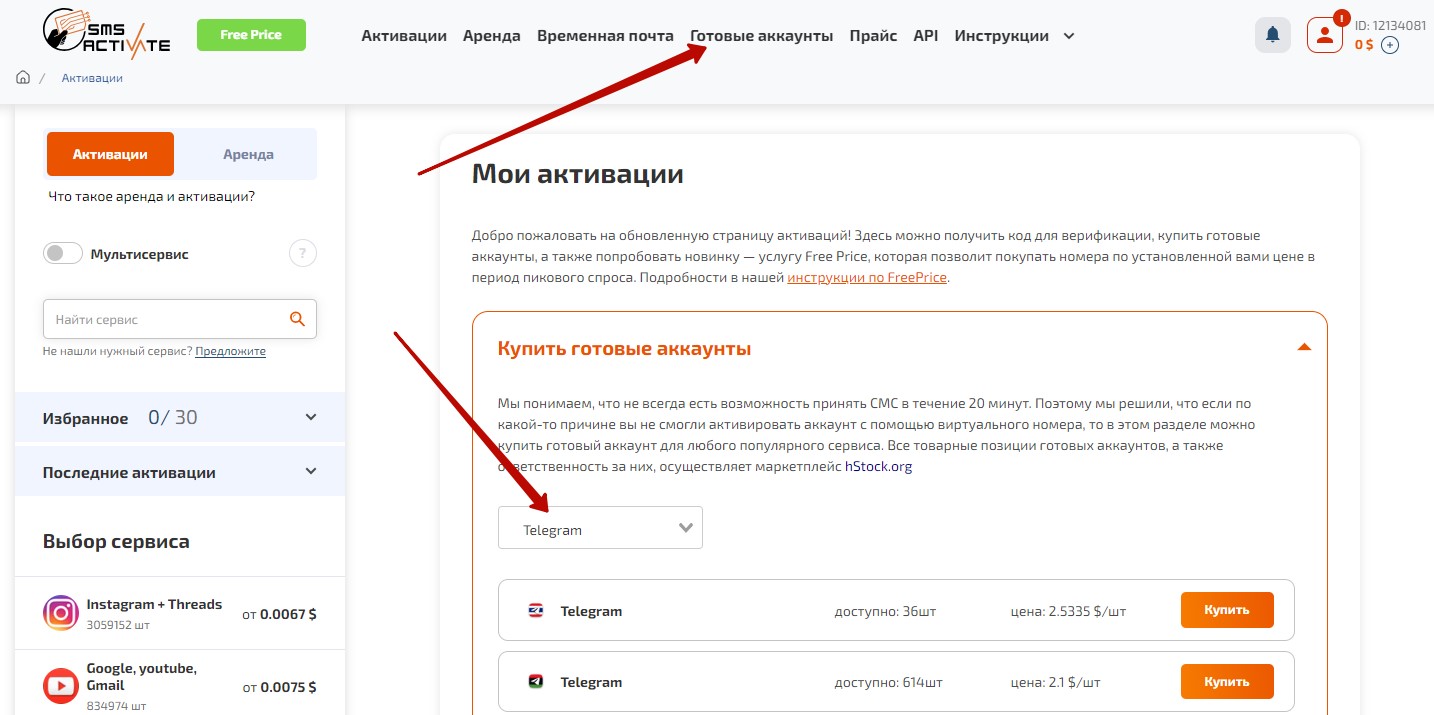Click the SMS Activate logo
The height and width of the screenshot is (715, 1434).
[107, 34]
